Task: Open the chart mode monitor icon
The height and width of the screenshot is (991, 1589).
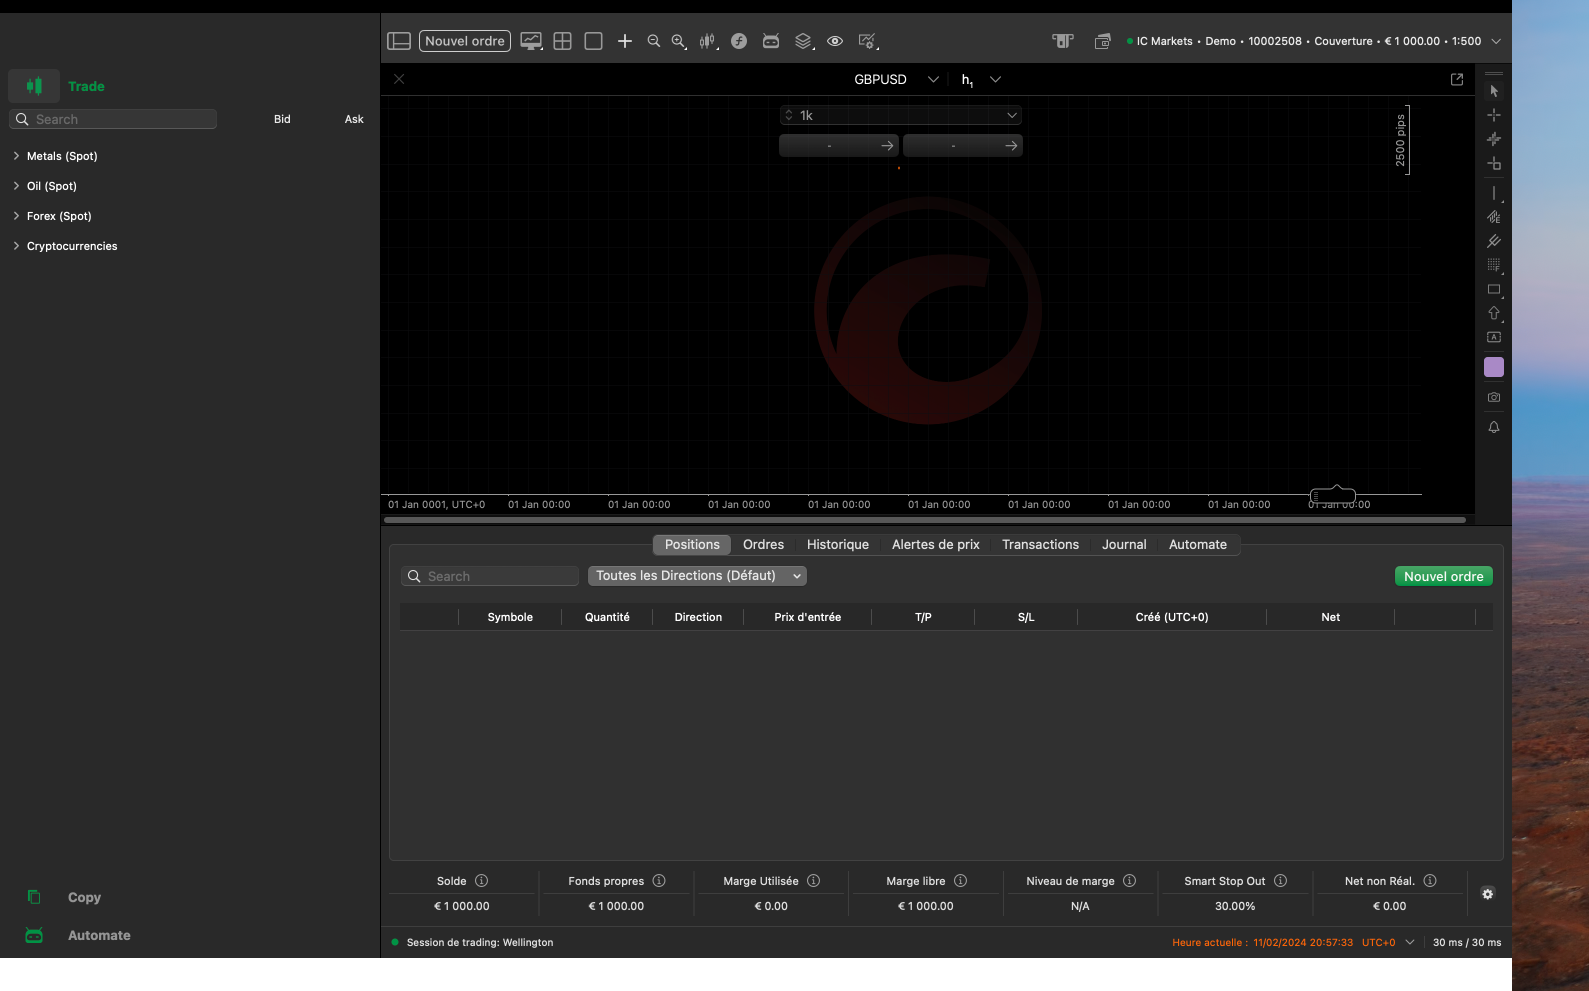Action: pyautogui.click(x=531, y=41)
